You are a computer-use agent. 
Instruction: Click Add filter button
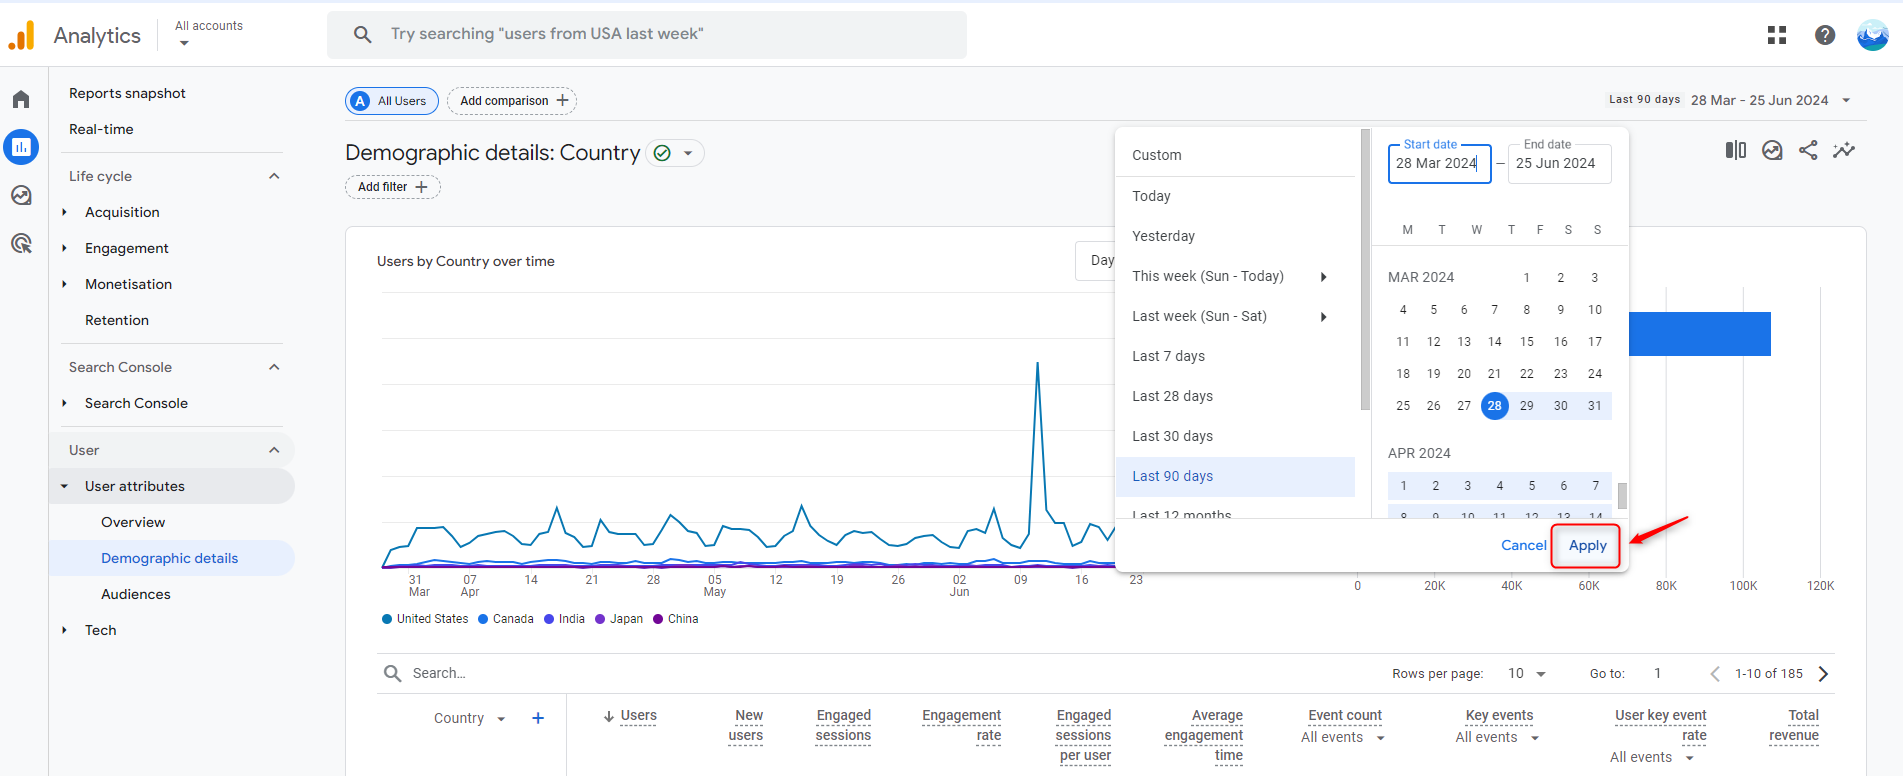[x=393, y=187]
